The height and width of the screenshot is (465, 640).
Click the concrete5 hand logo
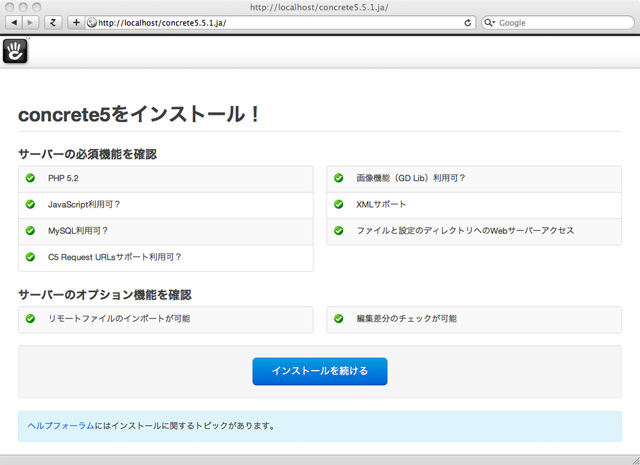pos(16,50)
